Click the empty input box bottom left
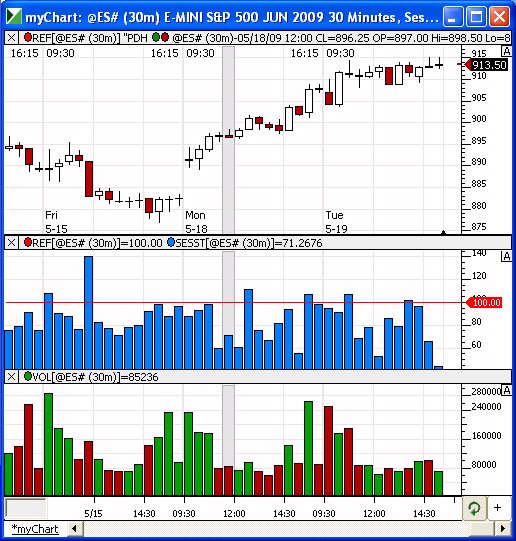 tap(26, 508)
